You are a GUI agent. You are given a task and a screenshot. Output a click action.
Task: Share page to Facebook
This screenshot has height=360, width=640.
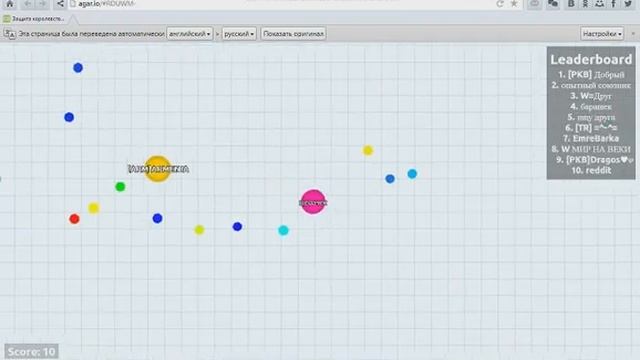pos(613,4)
